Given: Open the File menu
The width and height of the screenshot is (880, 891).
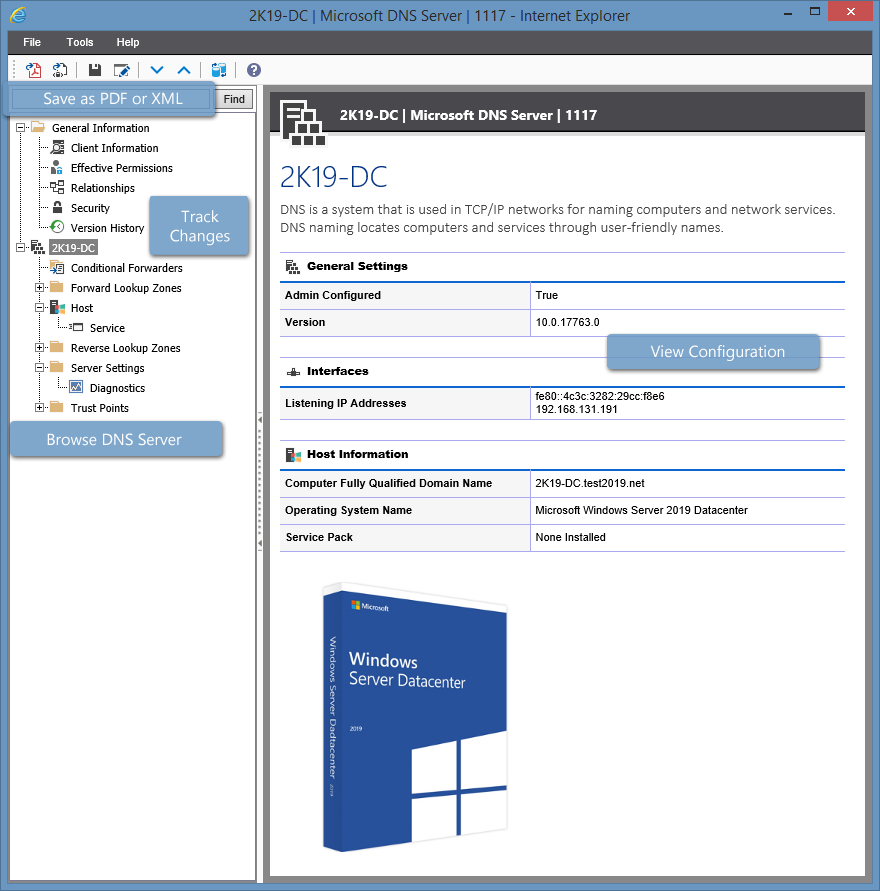Looking at the screenshot, I should [x=31, y=42].
